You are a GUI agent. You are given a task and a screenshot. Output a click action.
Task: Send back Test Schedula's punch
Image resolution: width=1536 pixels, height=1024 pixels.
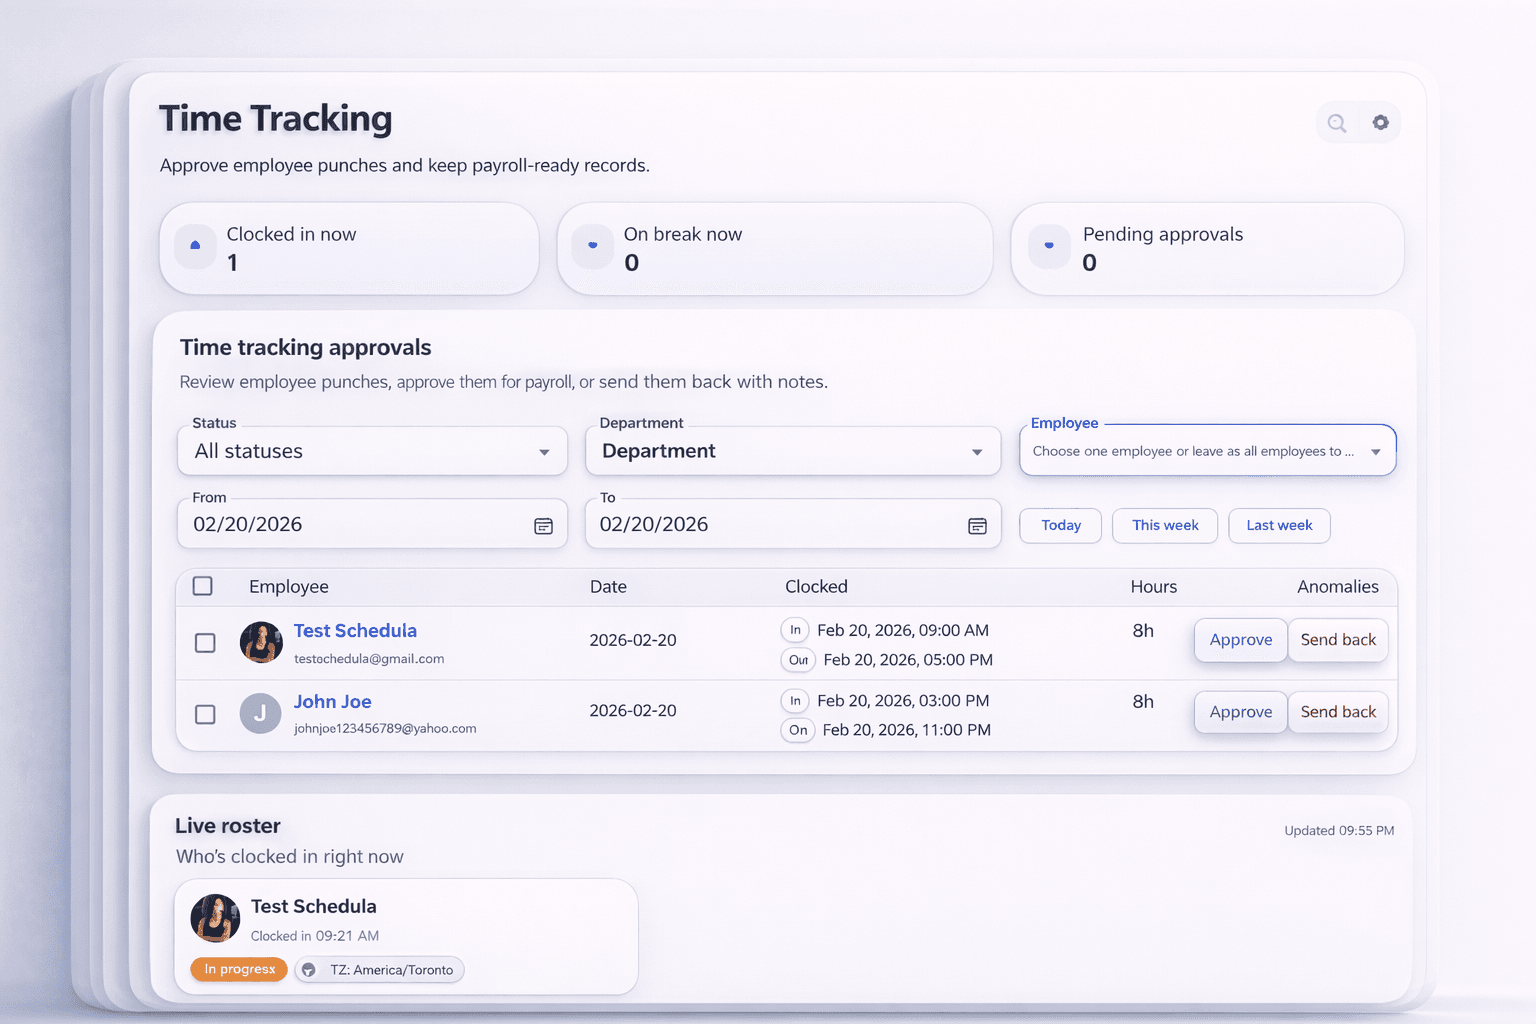pos(1338,640)
